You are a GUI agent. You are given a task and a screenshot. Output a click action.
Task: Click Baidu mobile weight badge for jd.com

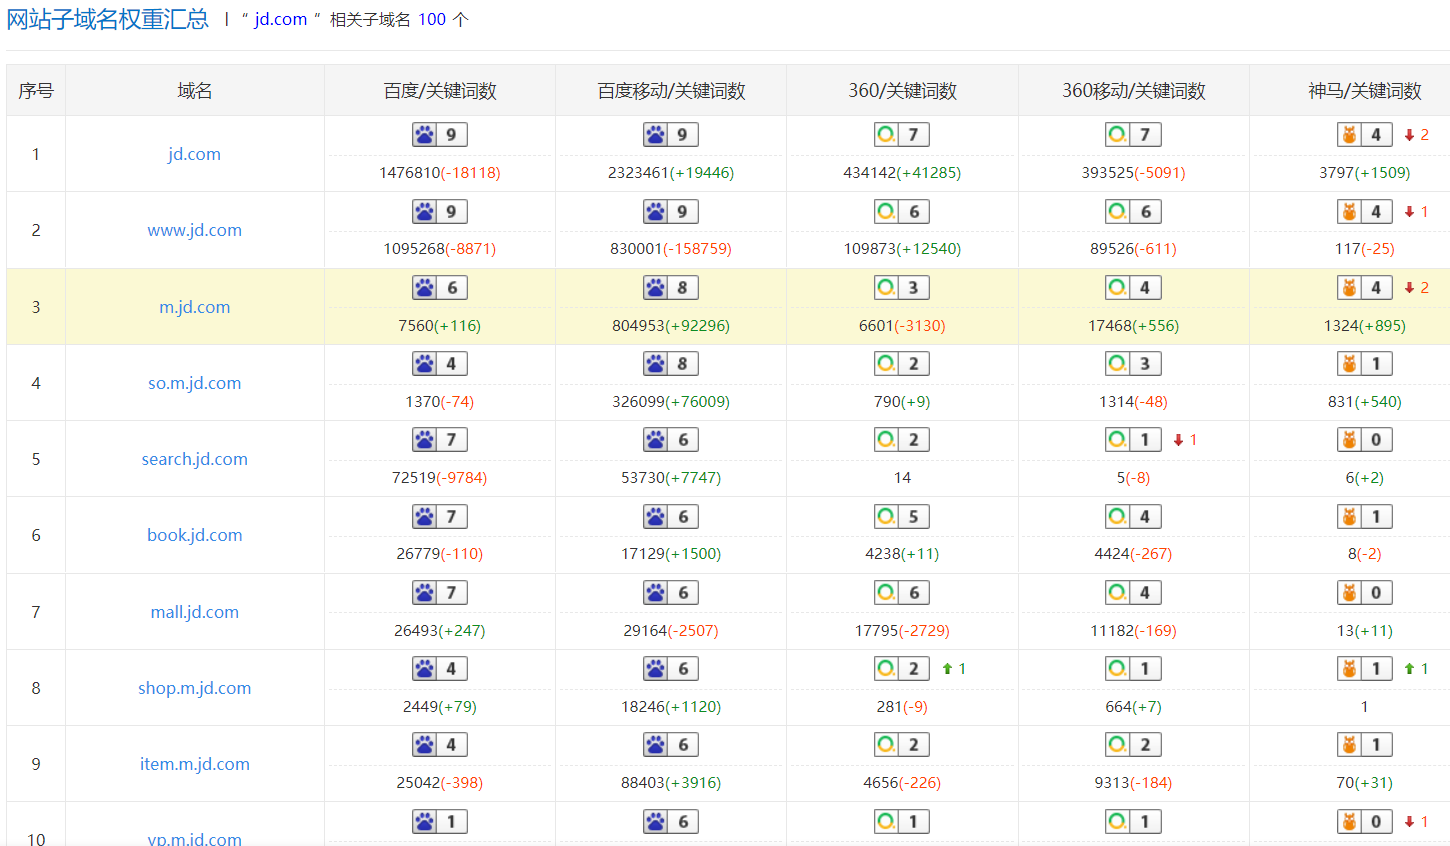tap(671, 135)
